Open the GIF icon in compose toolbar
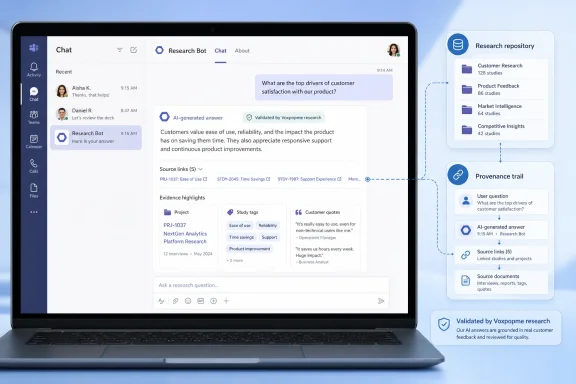This screenshot has width=576, height=384. pyautogui.click(x=201, y=301)
